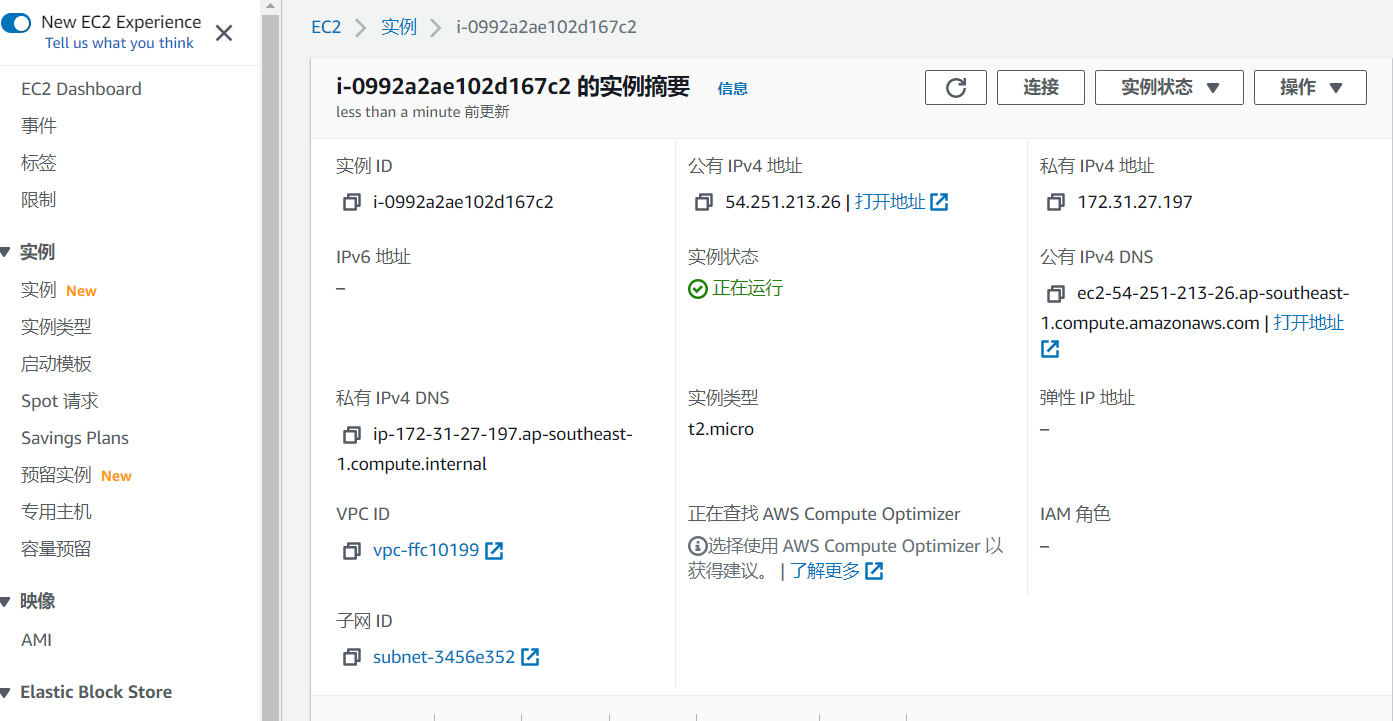Open 专用主机 in the sidebar
Image resolution: width=1393 pixels, height=721 pixels.
click(x=56, y=512)
